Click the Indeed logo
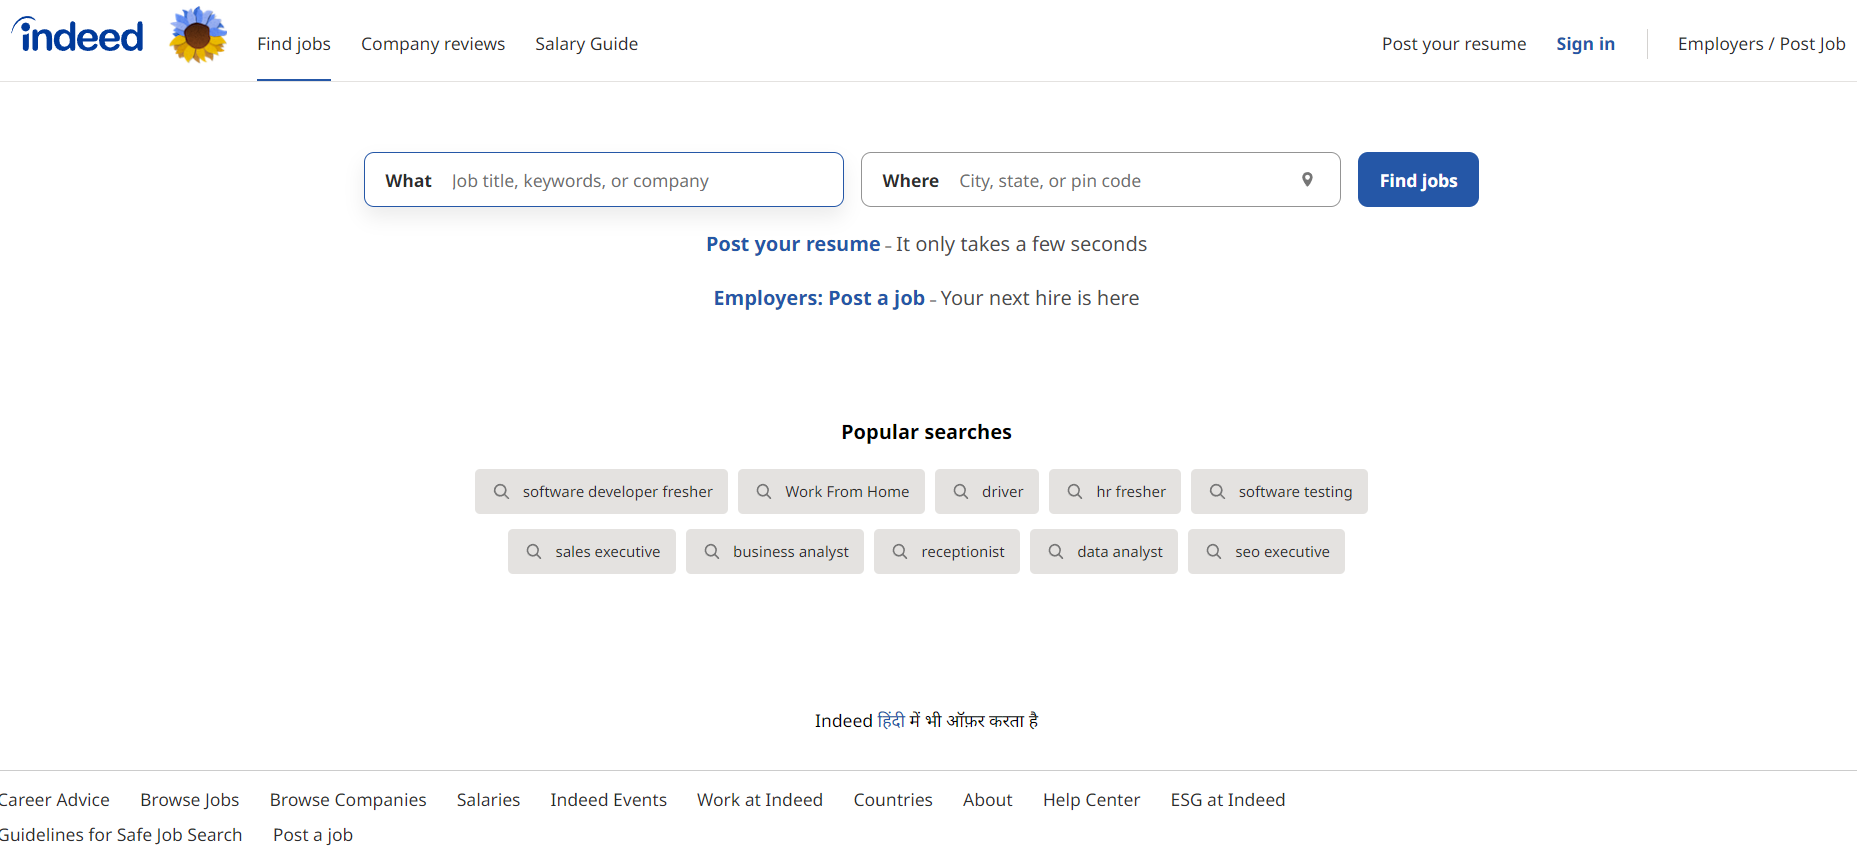 pos(78,36)
